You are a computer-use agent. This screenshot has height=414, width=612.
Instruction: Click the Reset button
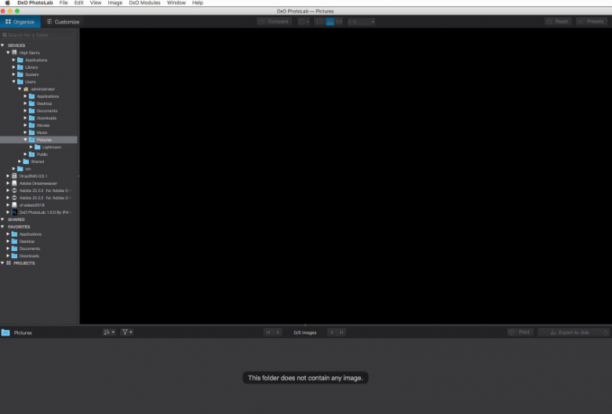[x=558, y=21]
